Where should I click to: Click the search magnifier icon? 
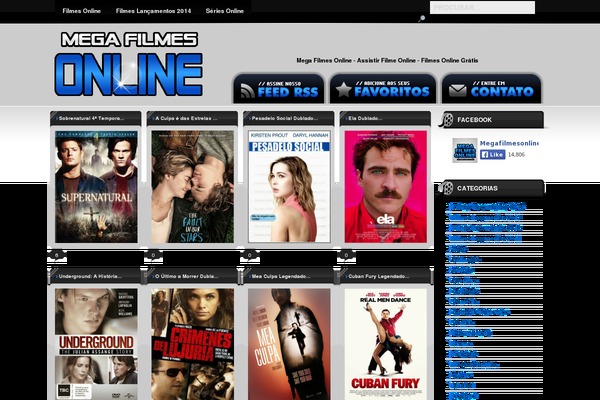(421, 18)
